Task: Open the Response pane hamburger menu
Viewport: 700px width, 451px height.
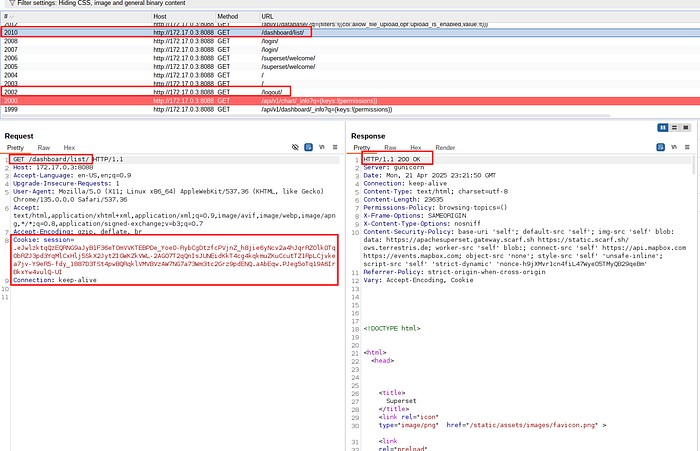Action: 687,147
